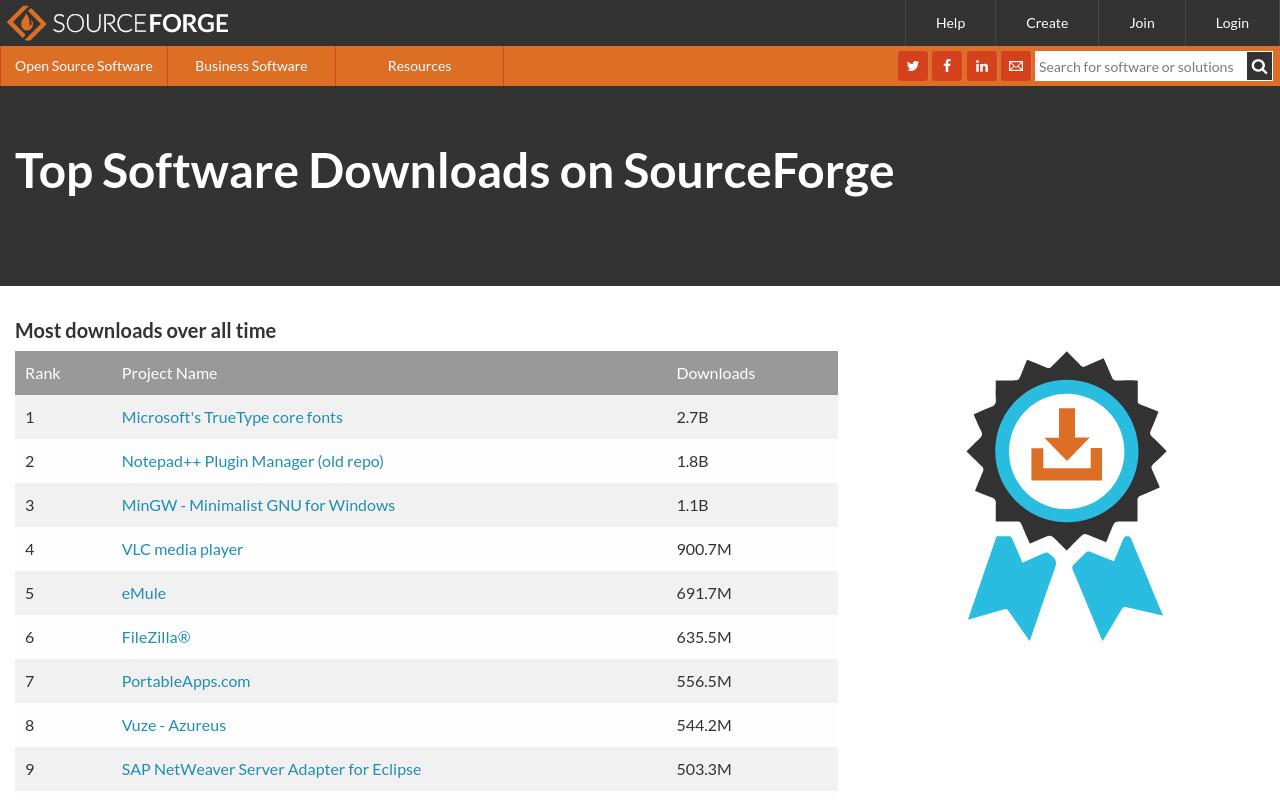Image resolution: width=1280 pixels, height=800 pixels.
Task: Share page on Twitter
Action: point(913,66)
